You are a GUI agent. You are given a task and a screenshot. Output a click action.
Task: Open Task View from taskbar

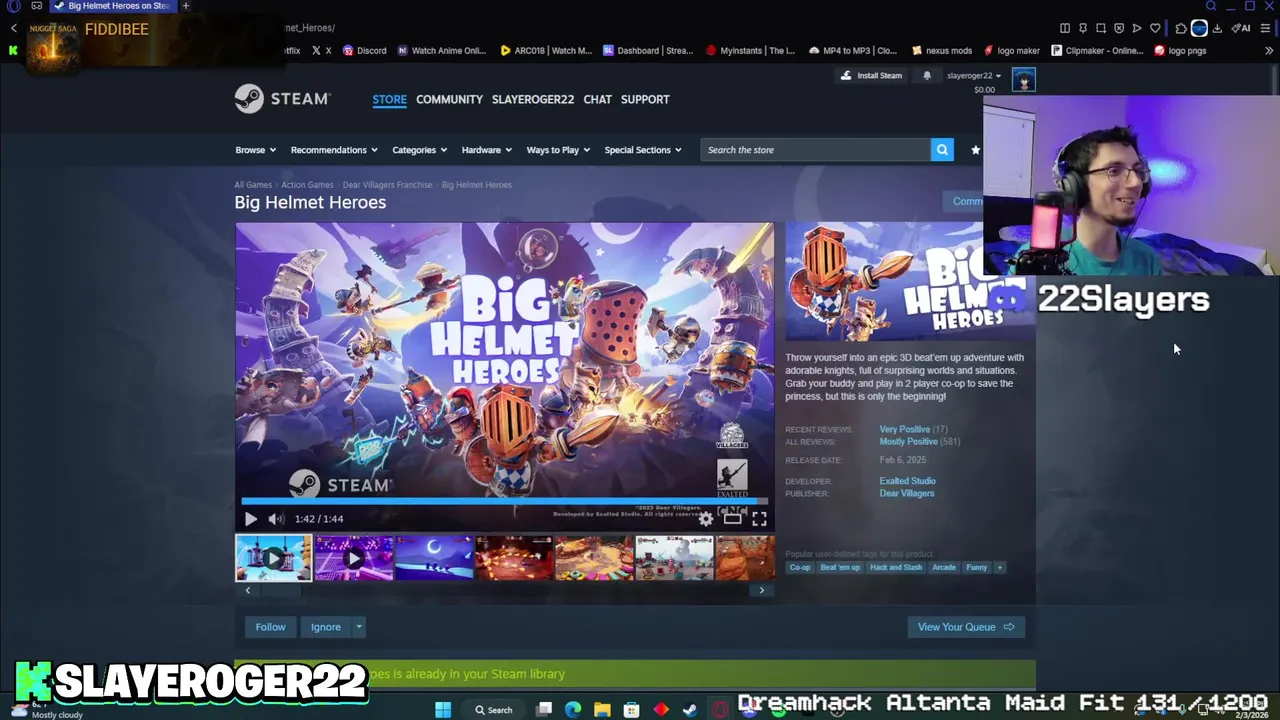544,710
